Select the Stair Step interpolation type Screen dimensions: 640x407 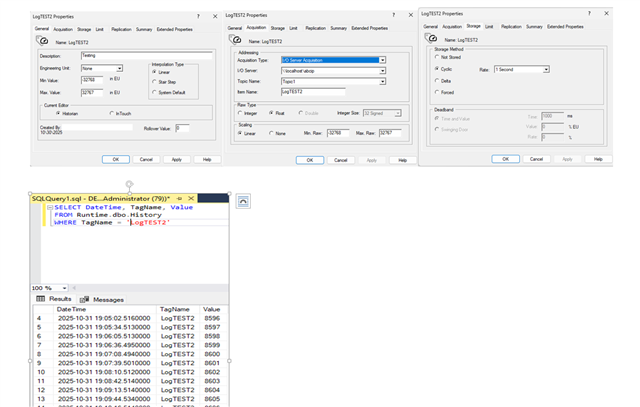(156, 83)
